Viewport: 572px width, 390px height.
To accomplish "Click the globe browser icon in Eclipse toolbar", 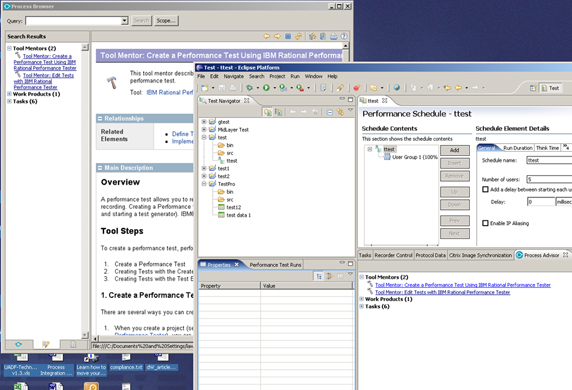I will (x=397, y=88).
